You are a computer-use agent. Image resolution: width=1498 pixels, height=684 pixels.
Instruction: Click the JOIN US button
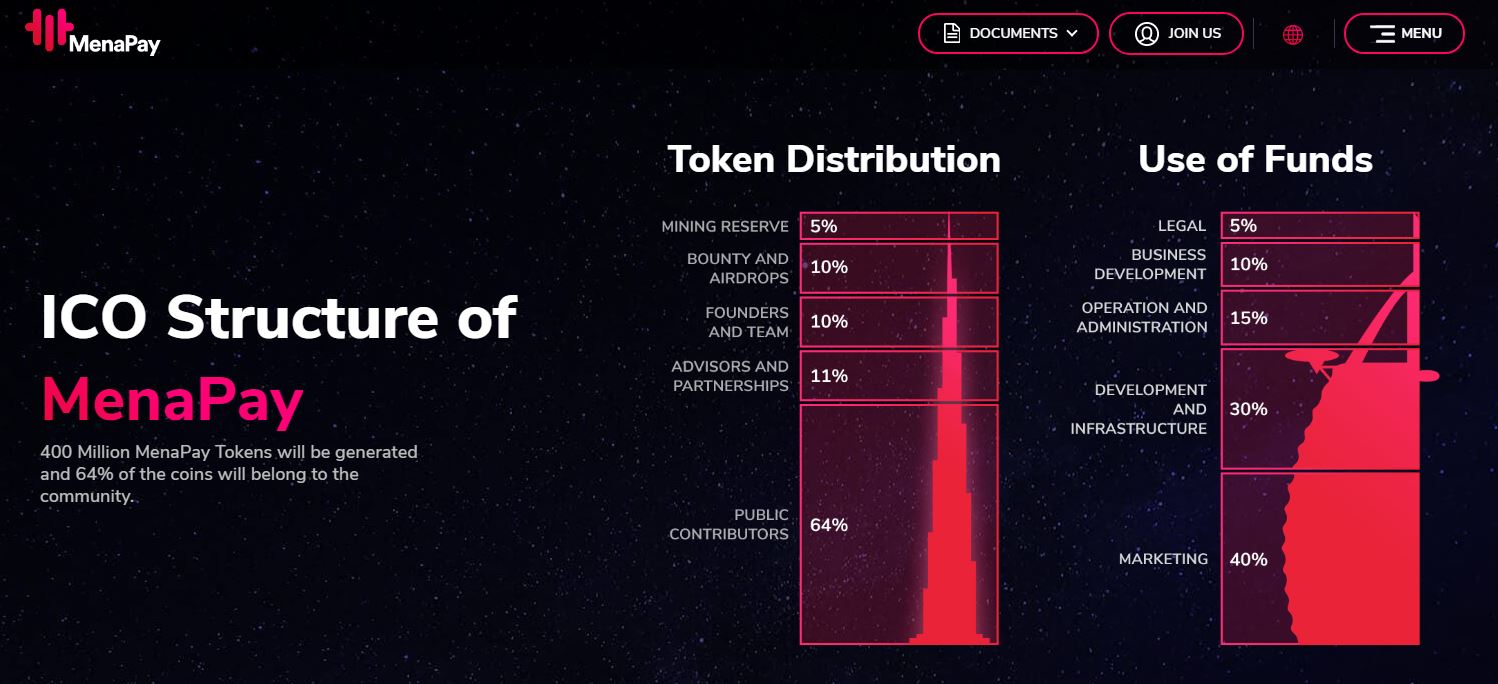click(x=1176, y=34)
